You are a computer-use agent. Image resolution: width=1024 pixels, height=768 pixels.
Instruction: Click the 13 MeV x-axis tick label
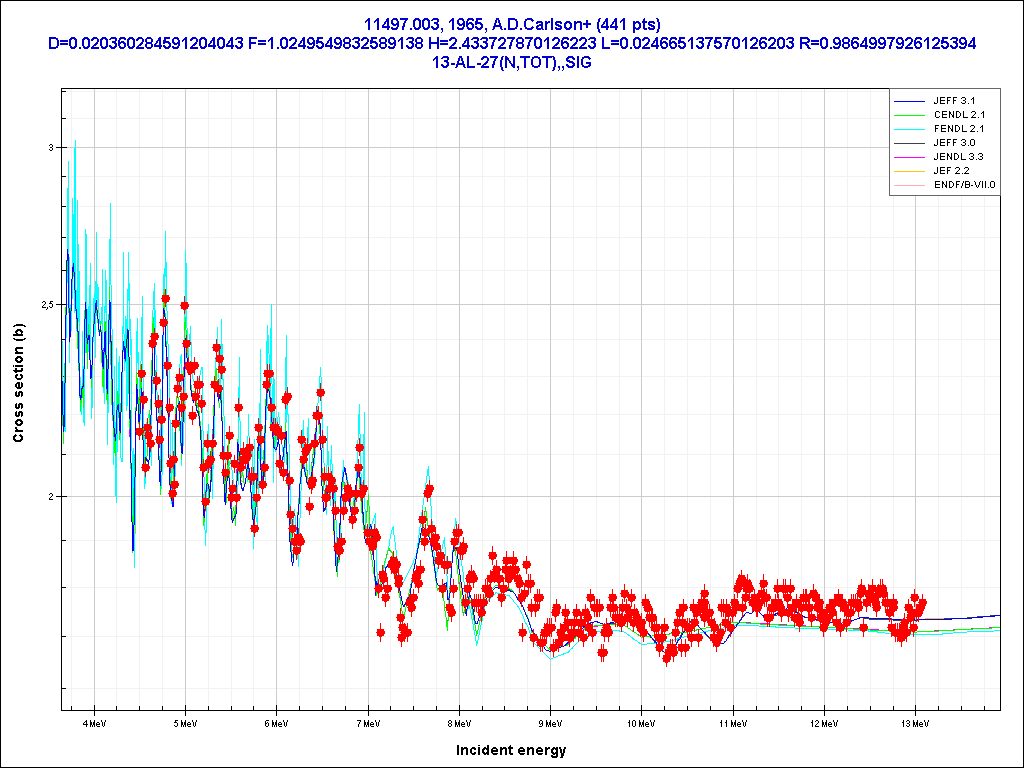tap(914, 721)
